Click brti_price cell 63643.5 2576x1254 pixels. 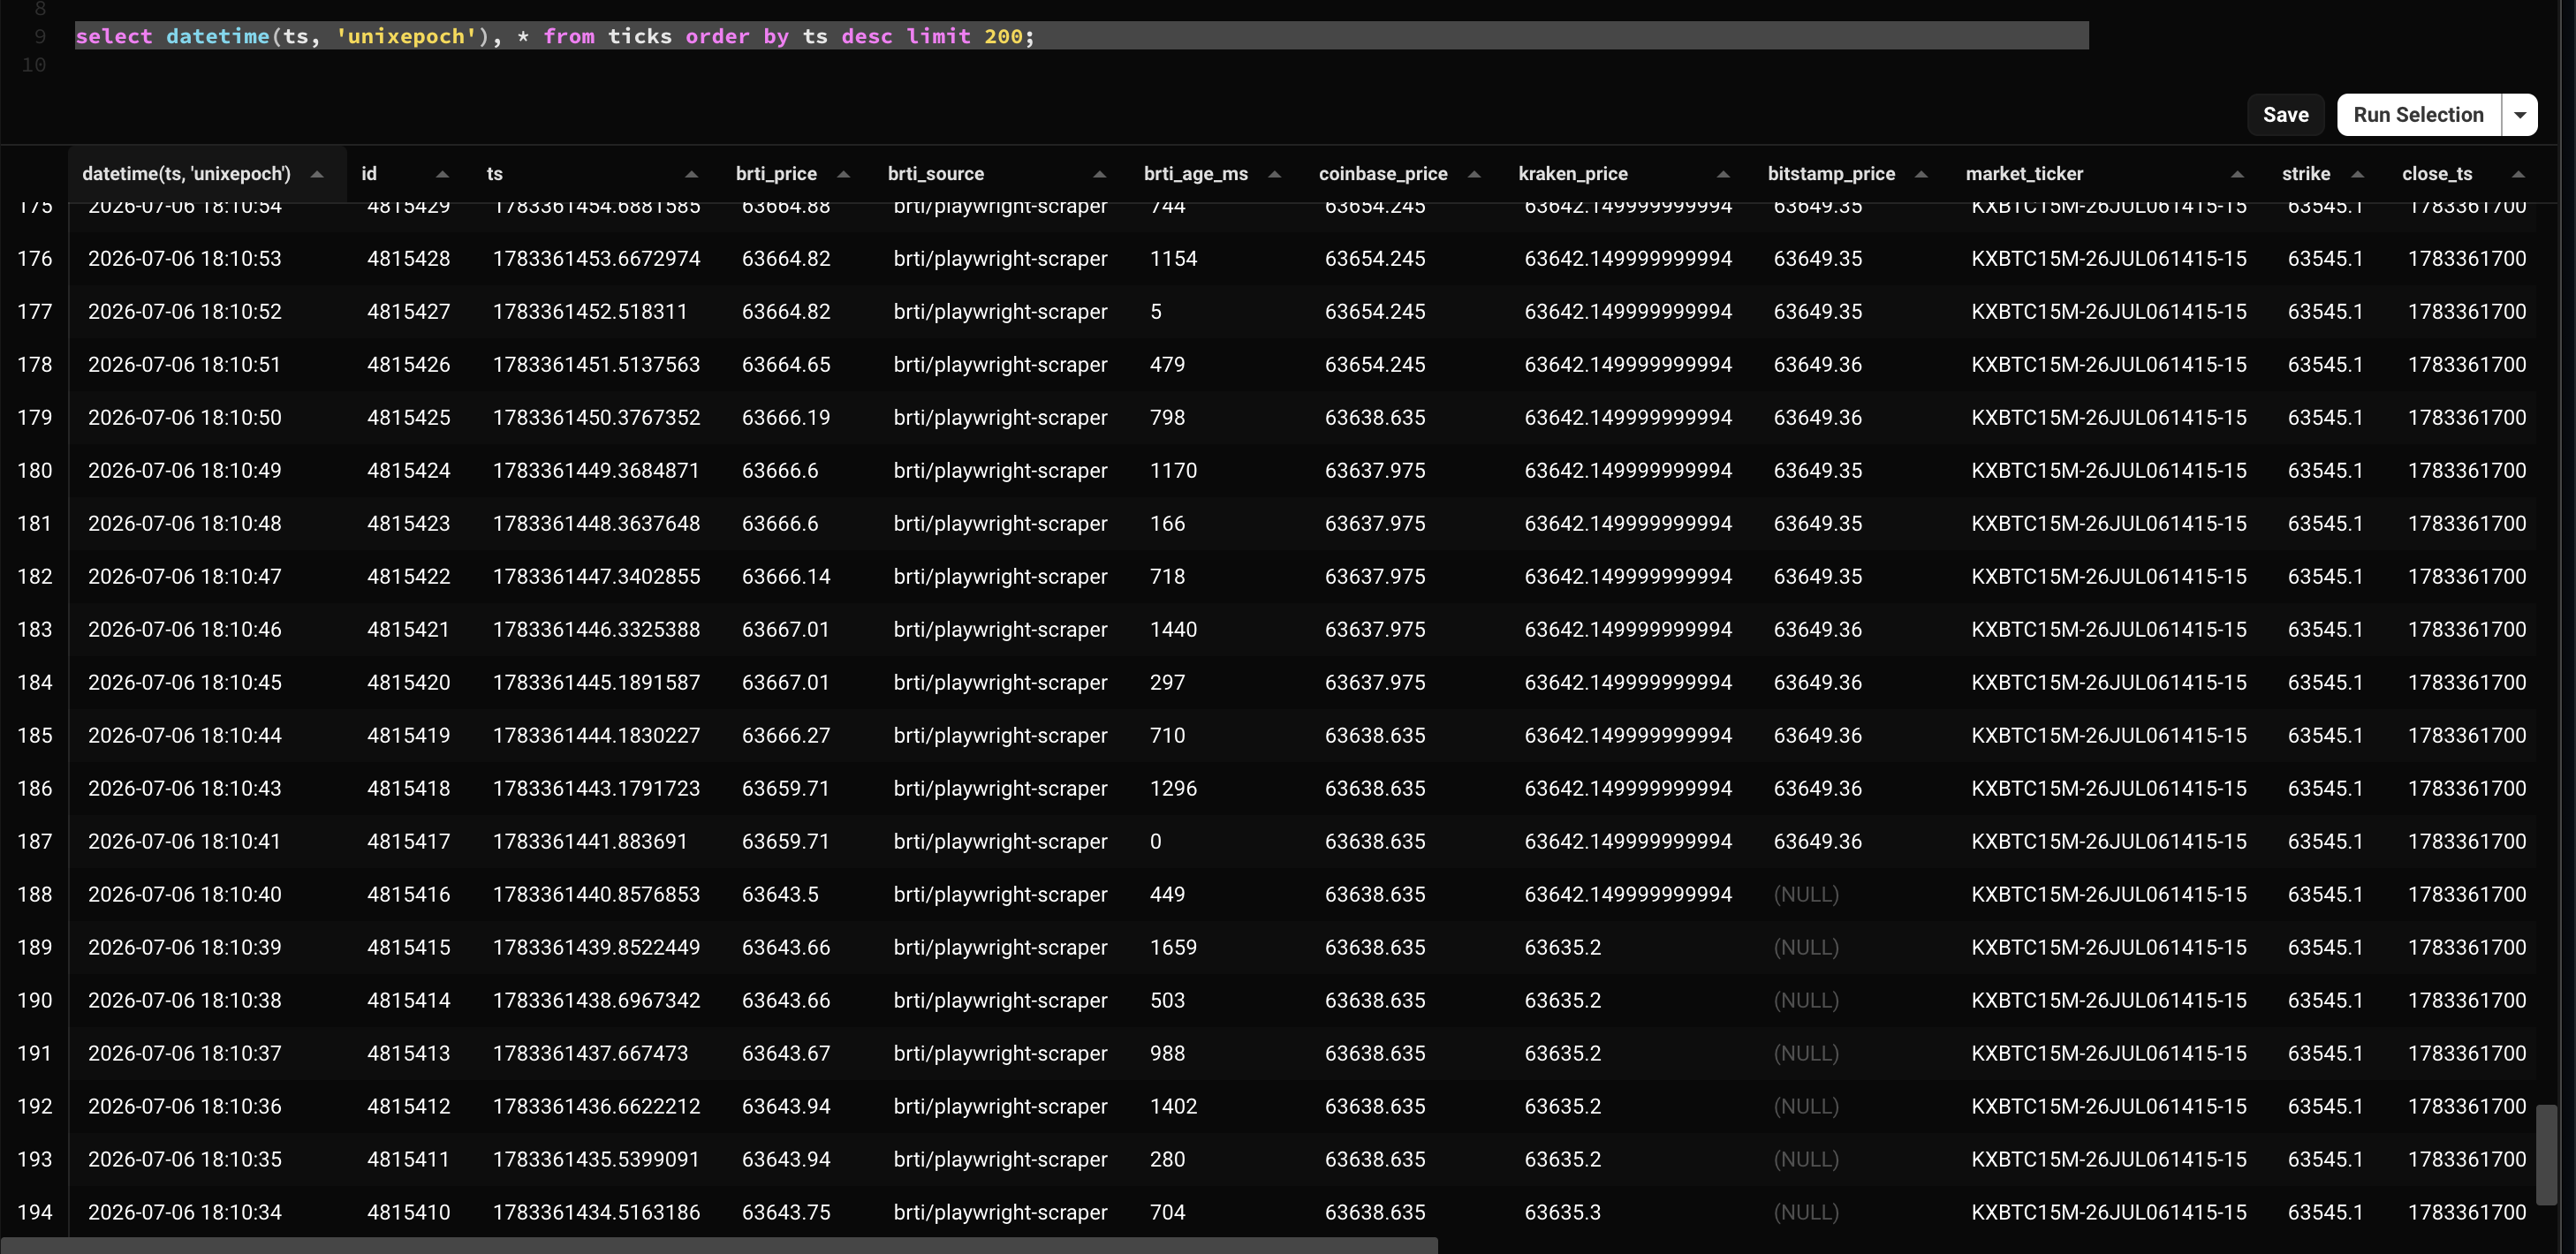pos(780,895)
